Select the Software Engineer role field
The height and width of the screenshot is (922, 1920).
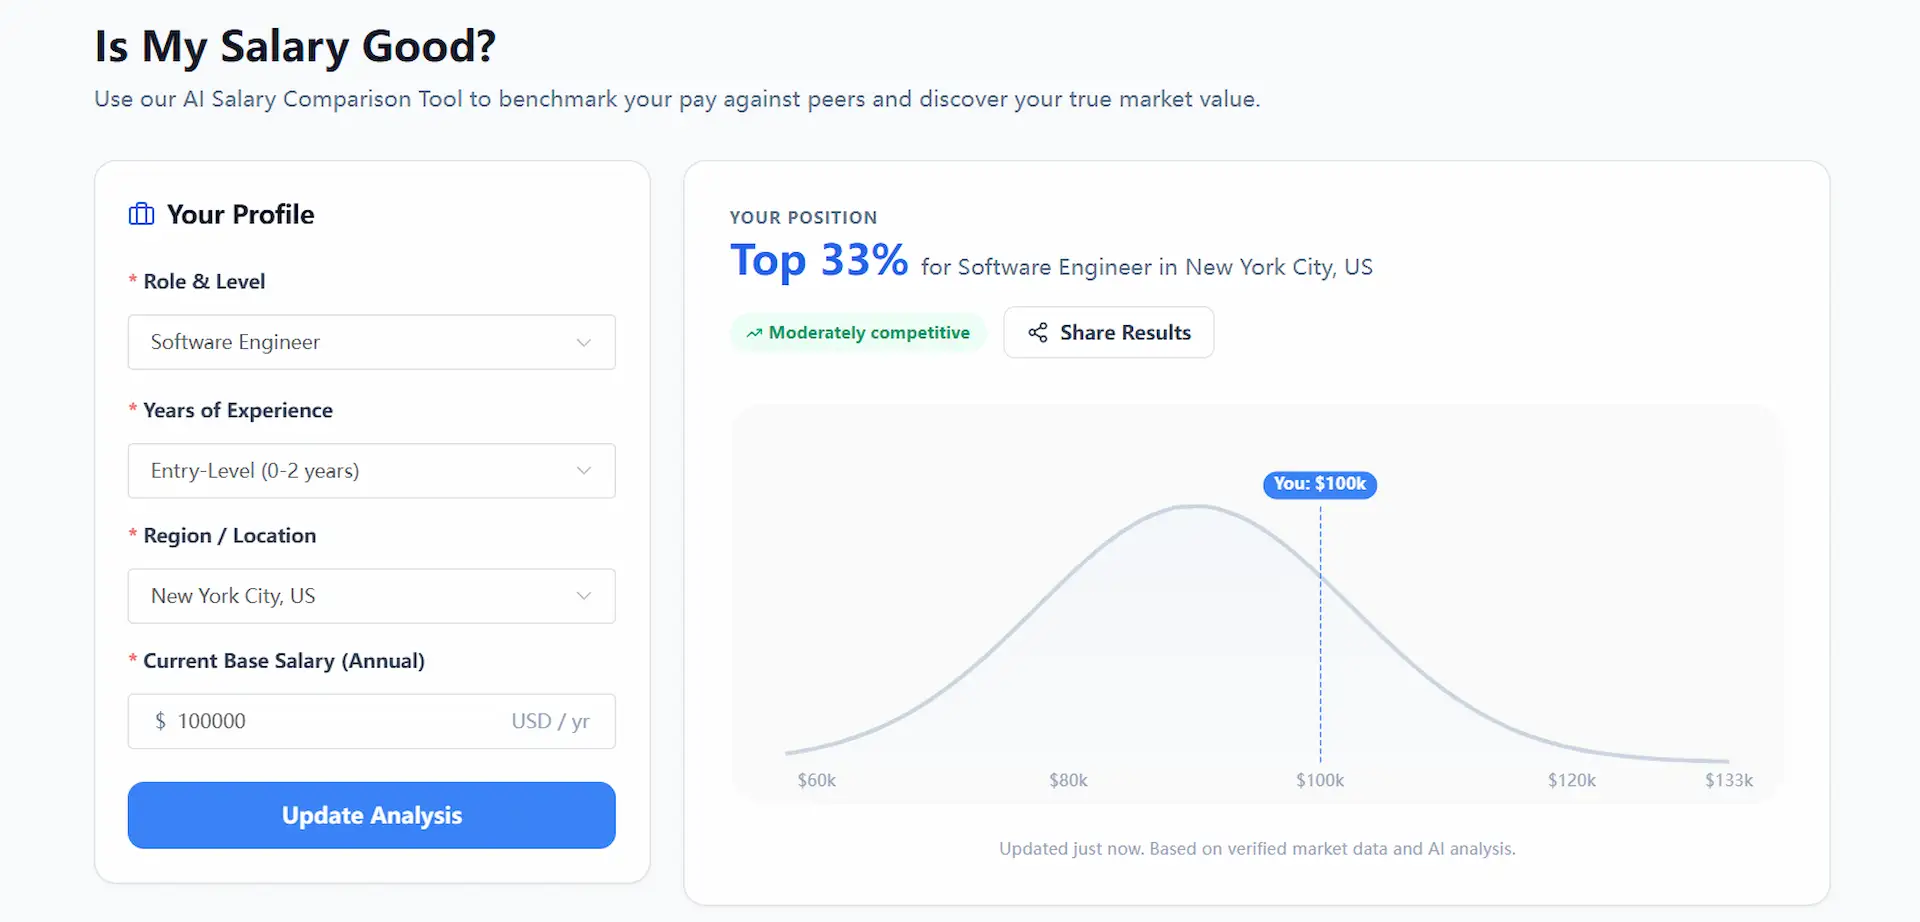pos(371,342)
